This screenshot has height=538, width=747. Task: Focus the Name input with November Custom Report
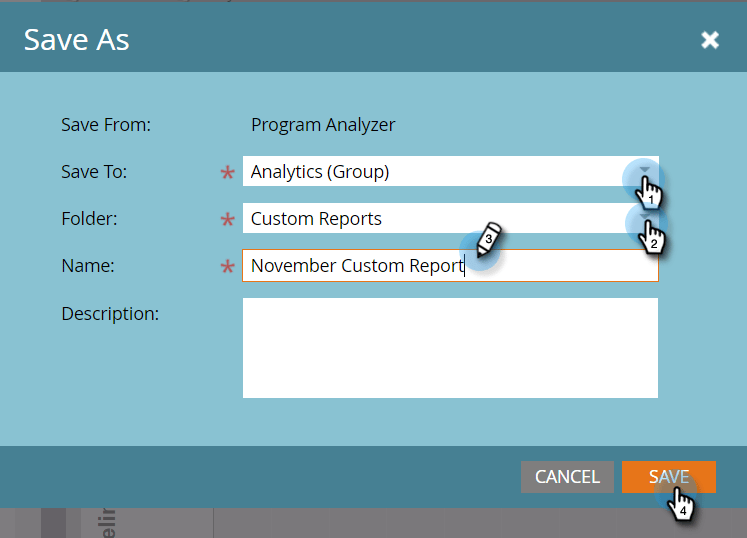[x=400, y=266]
